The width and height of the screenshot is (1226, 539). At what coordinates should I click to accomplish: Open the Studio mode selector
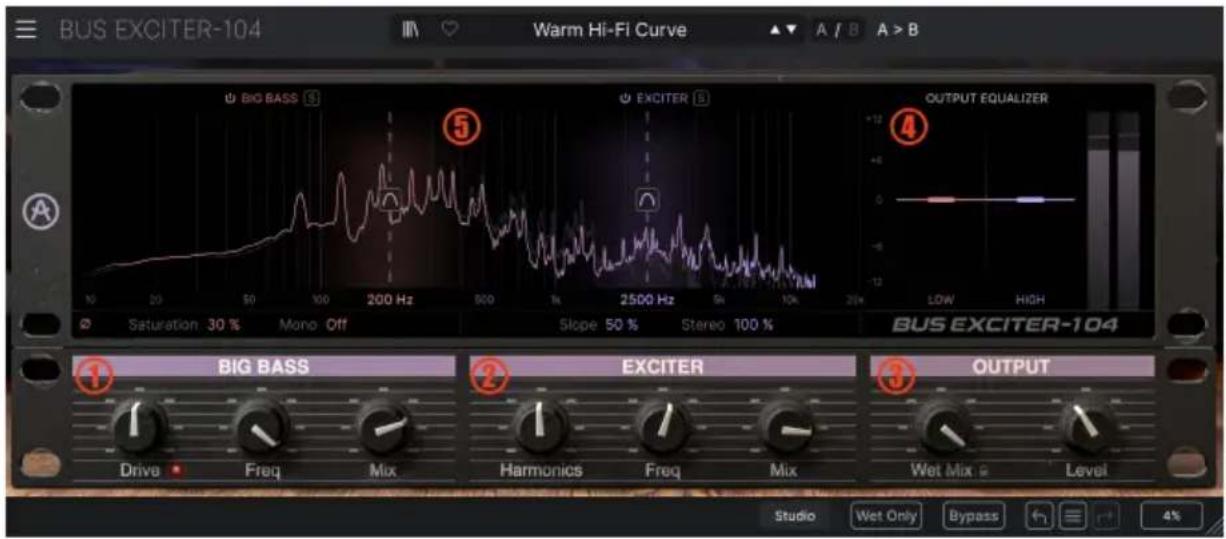coord(795,516)
